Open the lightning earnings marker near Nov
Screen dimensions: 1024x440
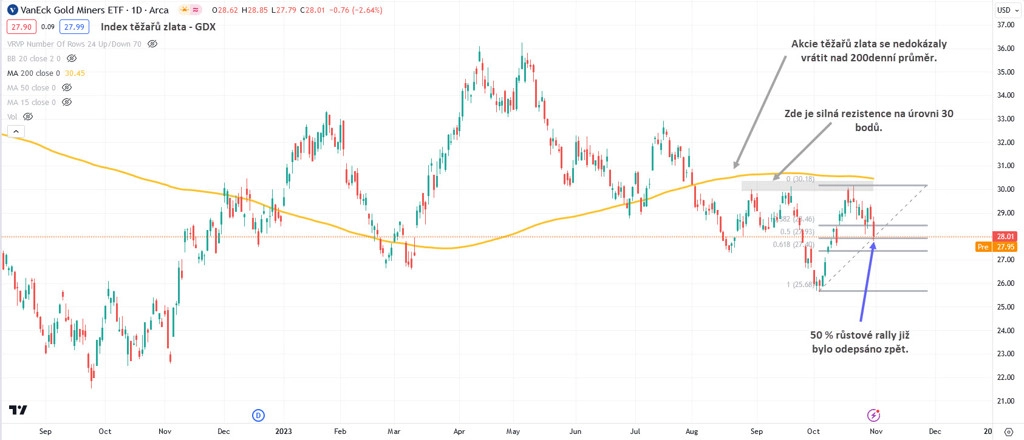click(x=874, y=415)
